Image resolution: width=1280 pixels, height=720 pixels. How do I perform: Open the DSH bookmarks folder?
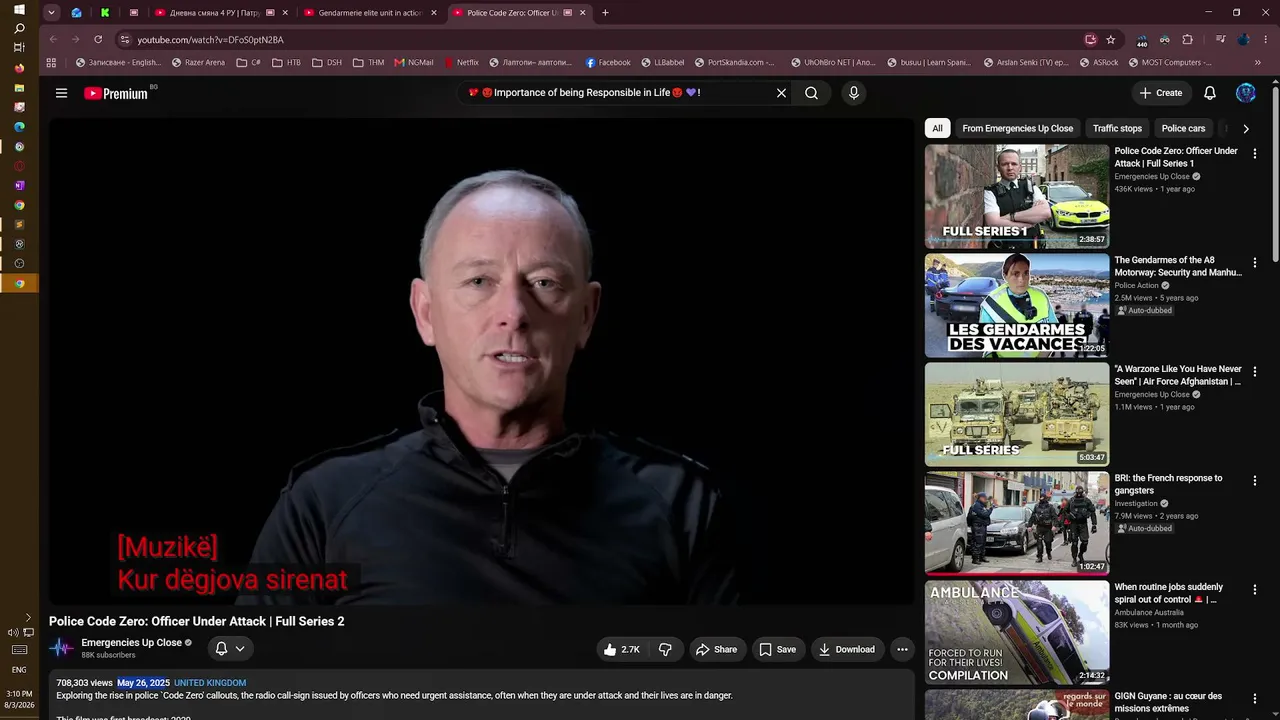coord(327,62)
